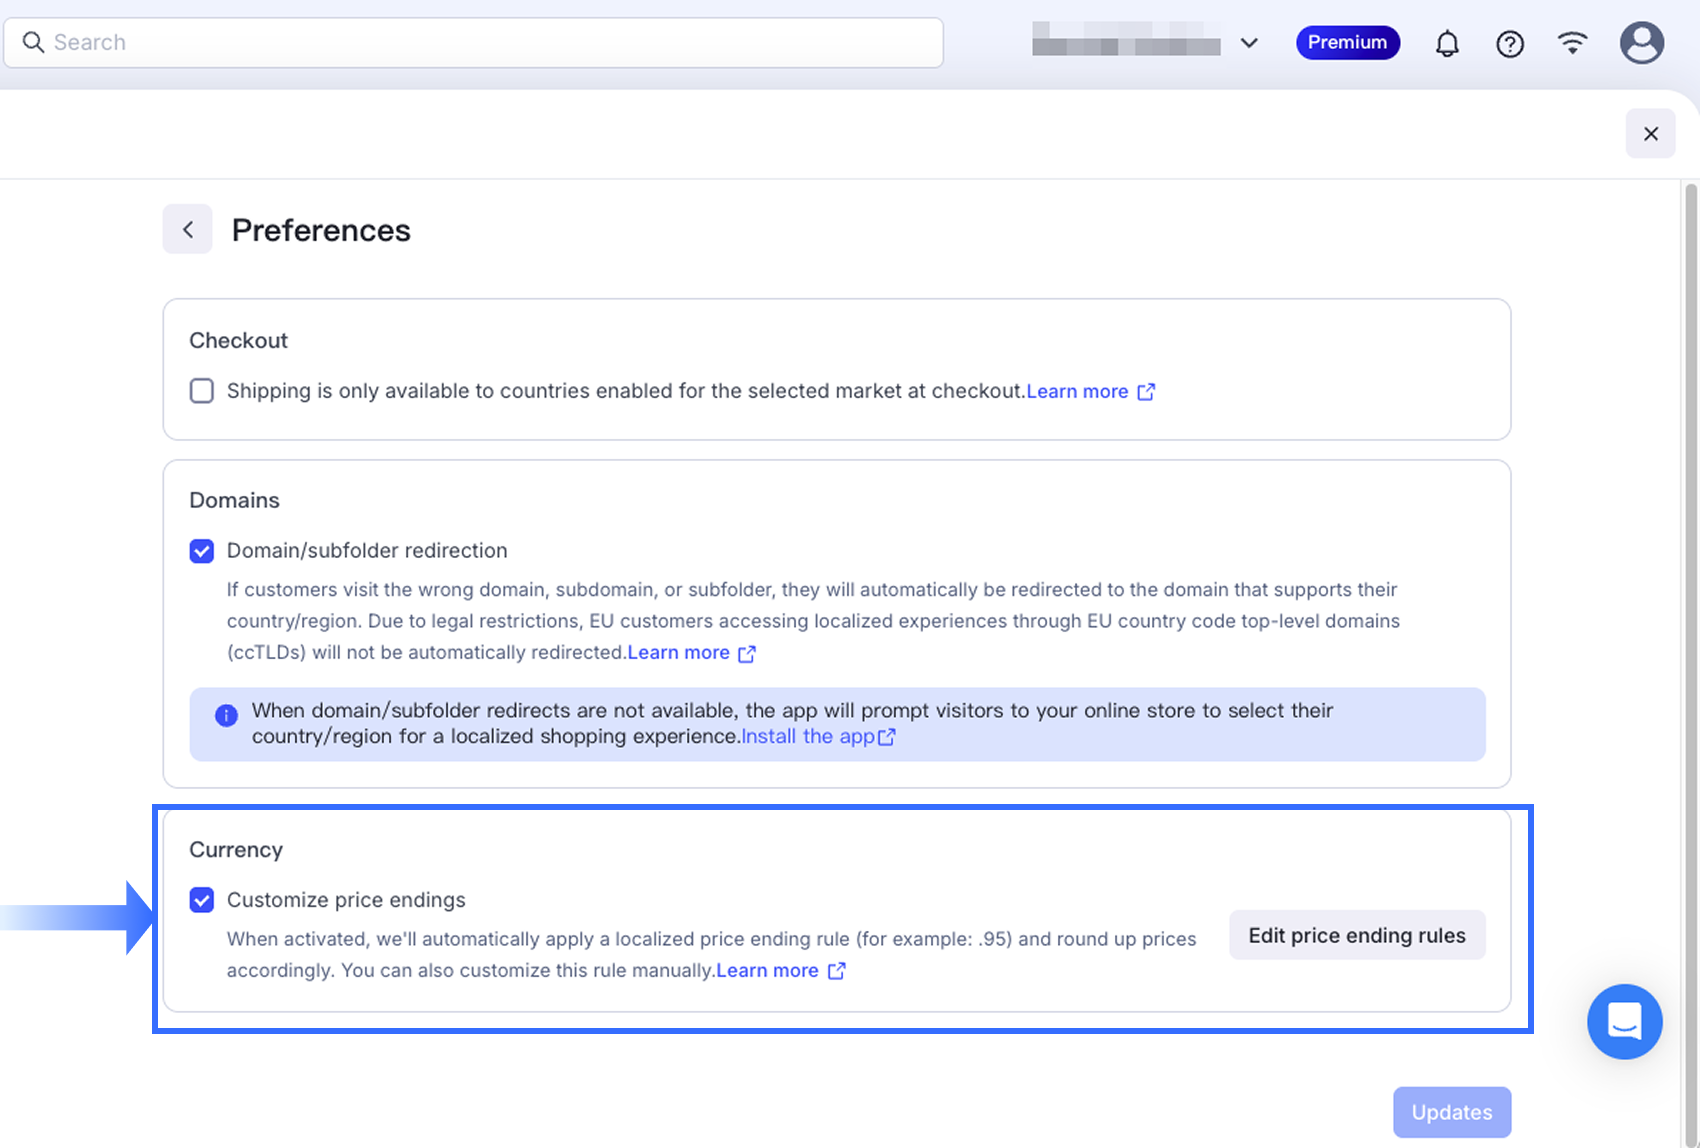Click the Updates button

point(1451,1112)
